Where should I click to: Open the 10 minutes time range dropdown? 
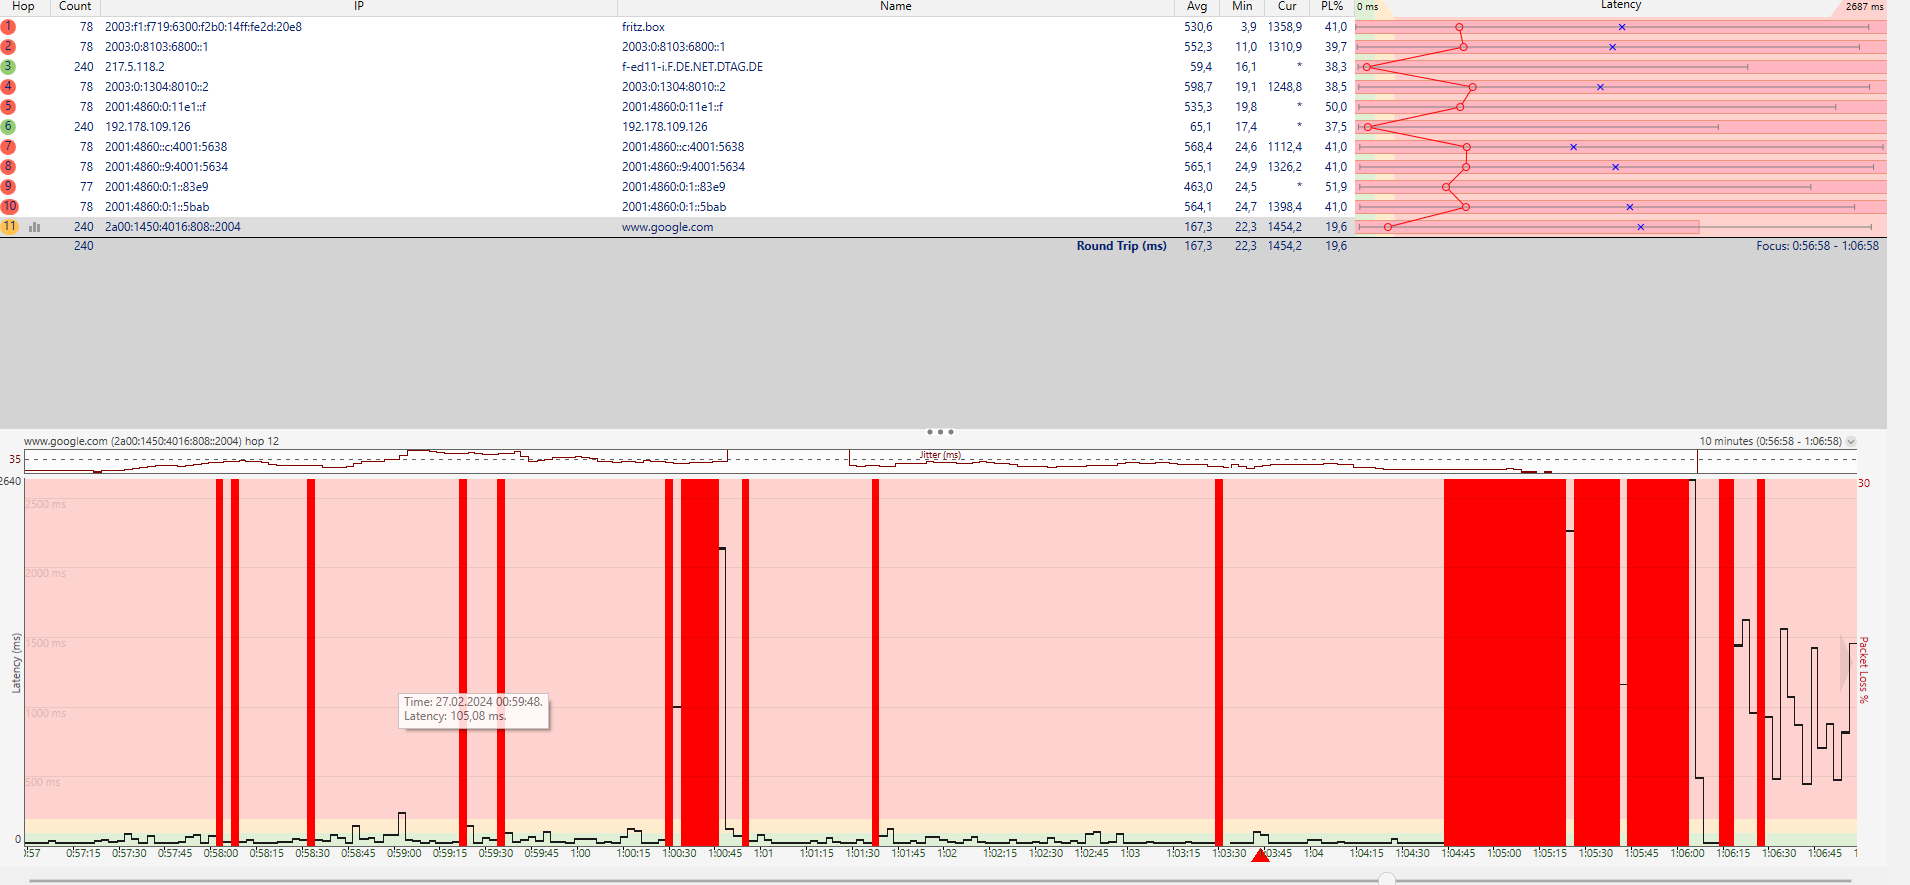pos(1851,441)
